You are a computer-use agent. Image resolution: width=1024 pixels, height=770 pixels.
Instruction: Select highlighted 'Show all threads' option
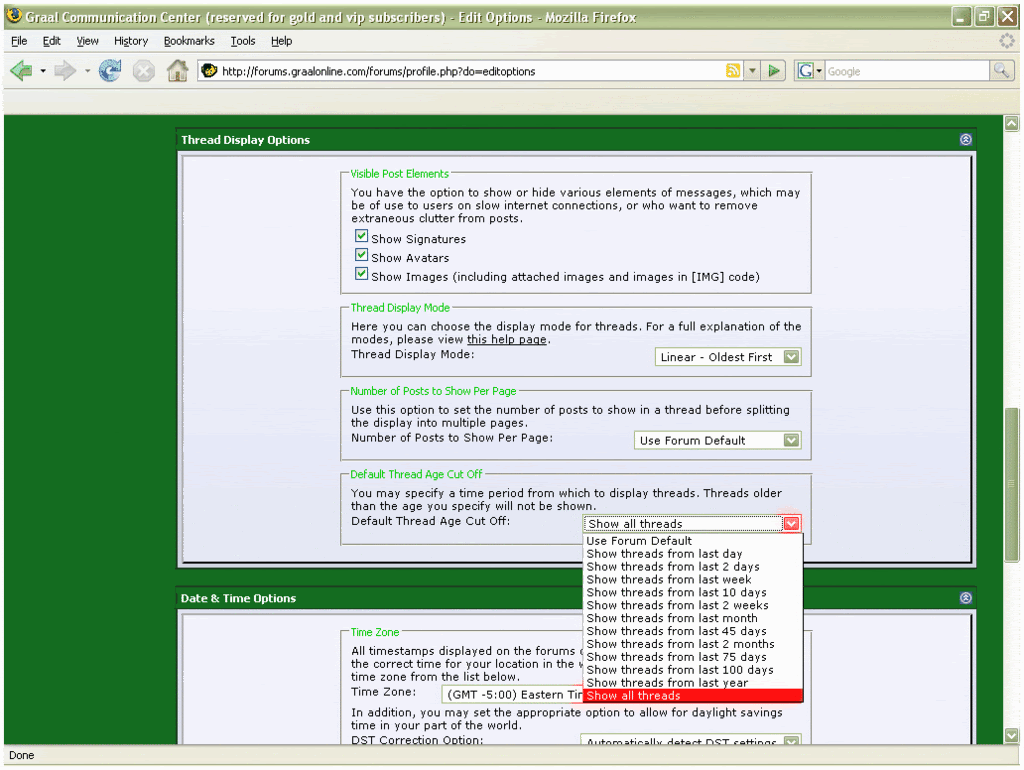click(692, 696)
